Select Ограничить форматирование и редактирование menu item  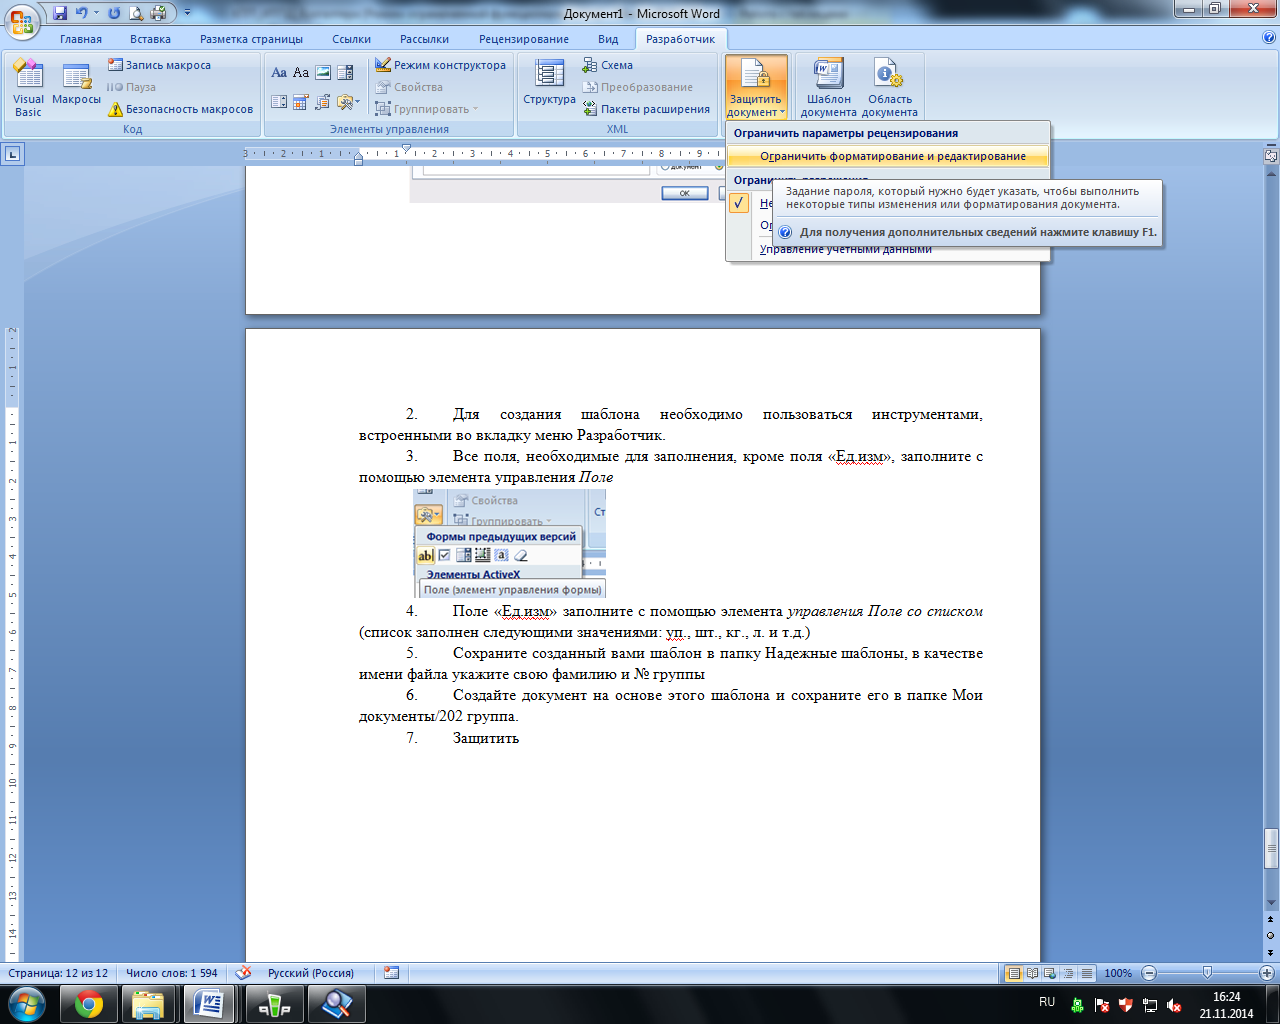click(888, 156)
